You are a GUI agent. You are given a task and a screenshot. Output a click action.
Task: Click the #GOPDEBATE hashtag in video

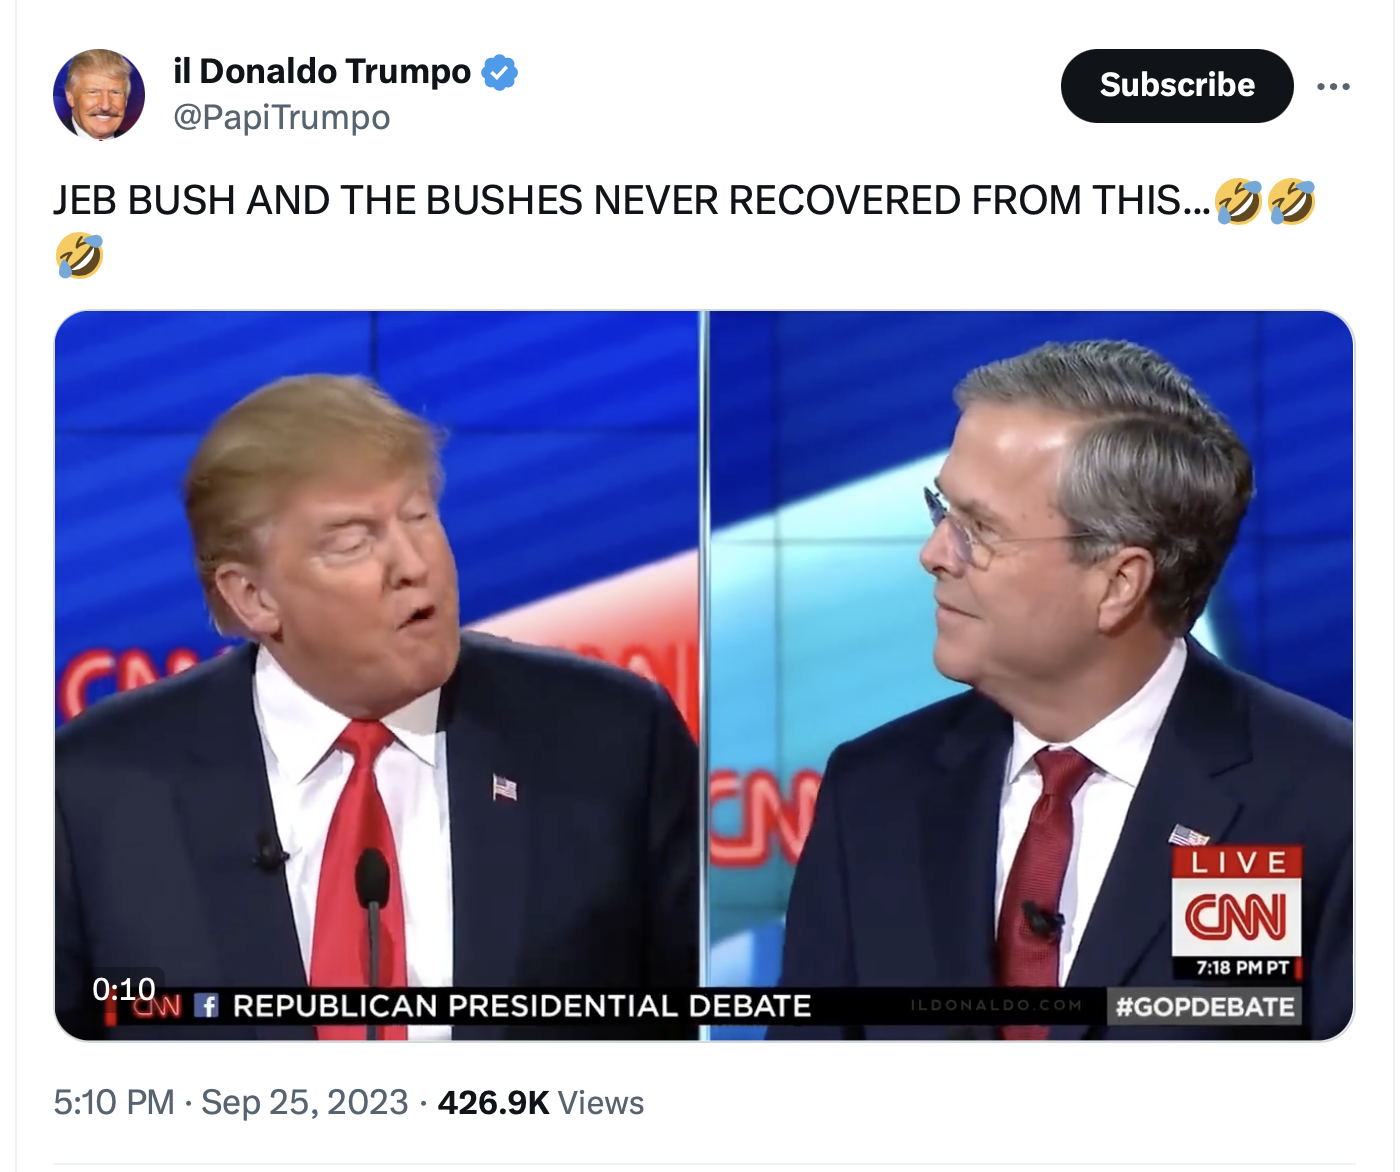1205,1006
